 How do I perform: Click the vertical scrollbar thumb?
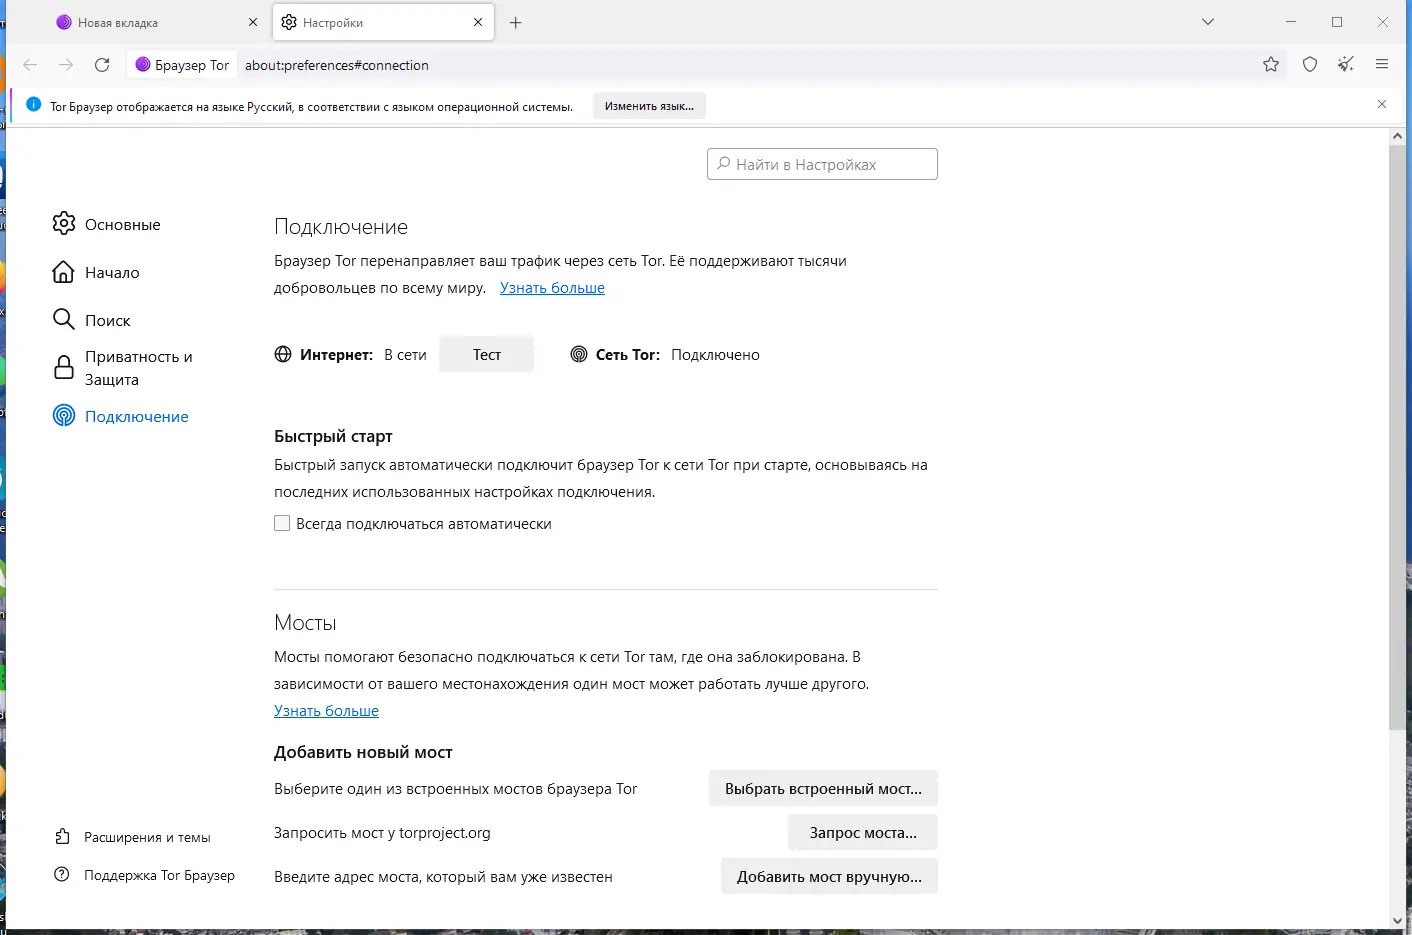pyautogui.click(x=1397, y=438)
